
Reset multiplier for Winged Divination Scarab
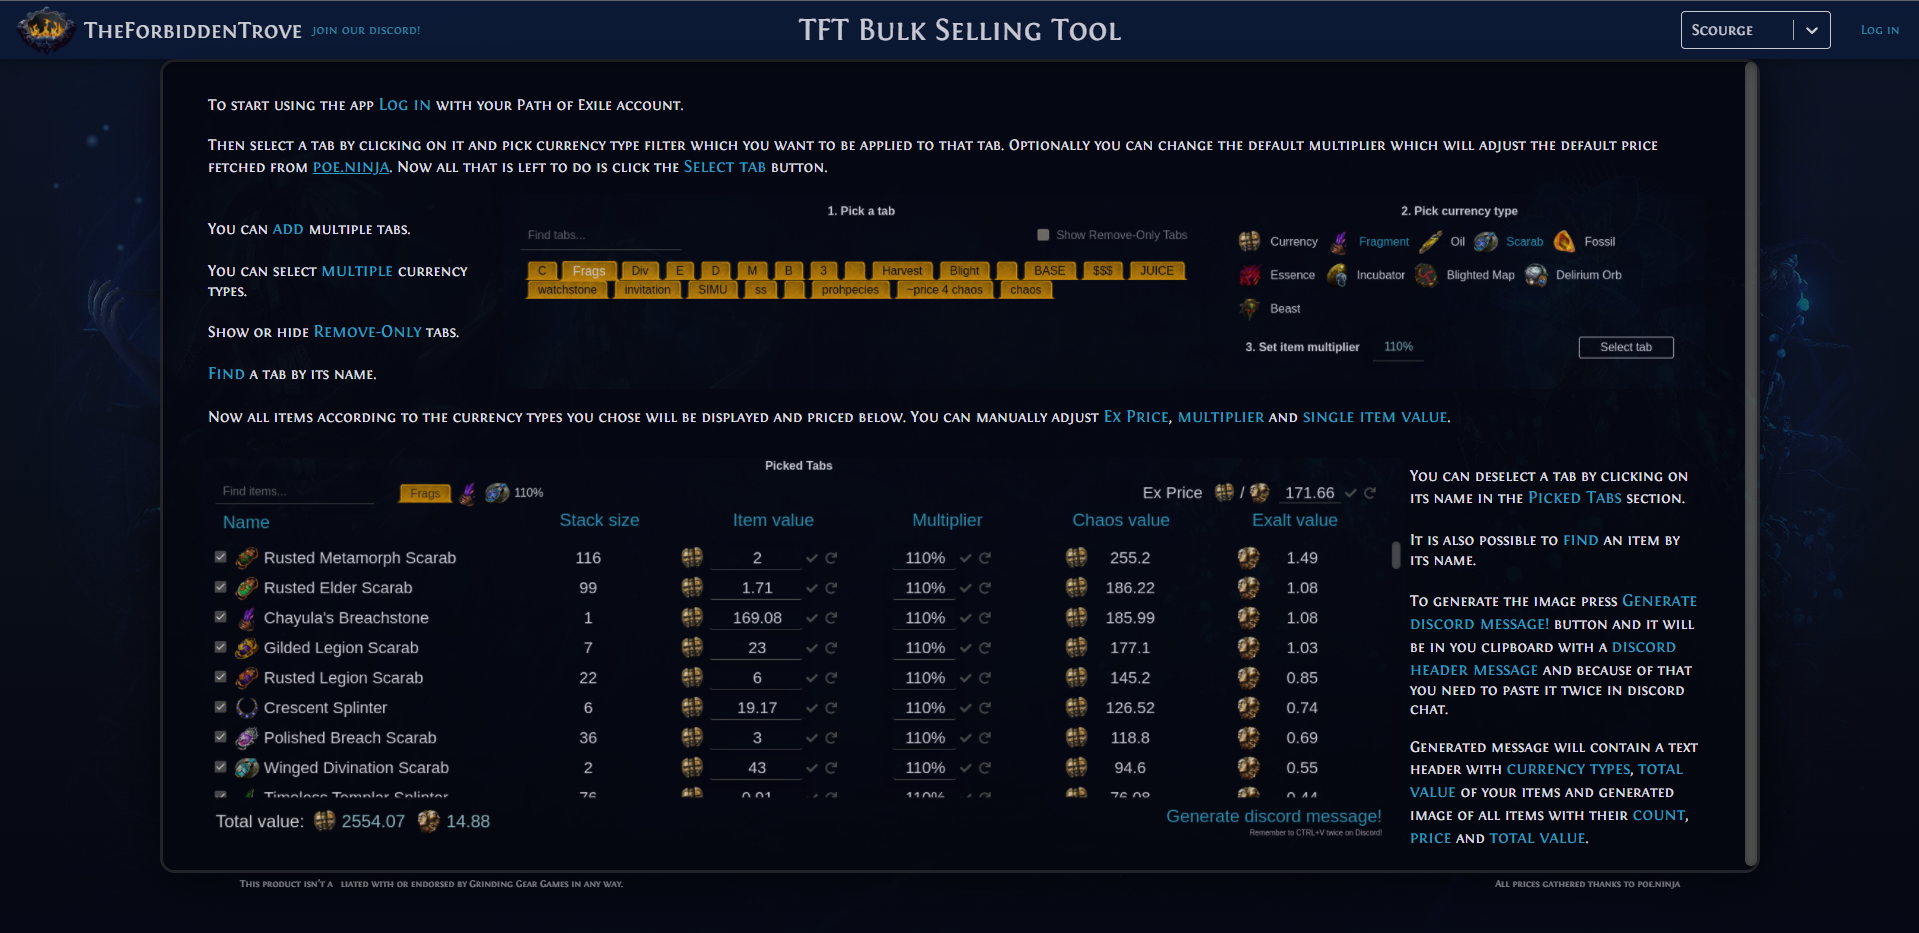click(985, 768)
